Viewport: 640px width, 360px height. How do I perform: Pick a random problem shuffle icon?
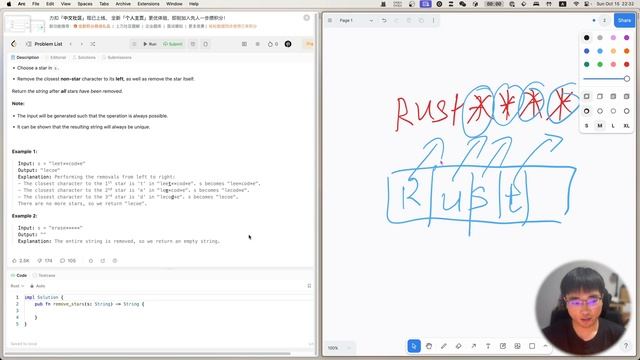93,44
